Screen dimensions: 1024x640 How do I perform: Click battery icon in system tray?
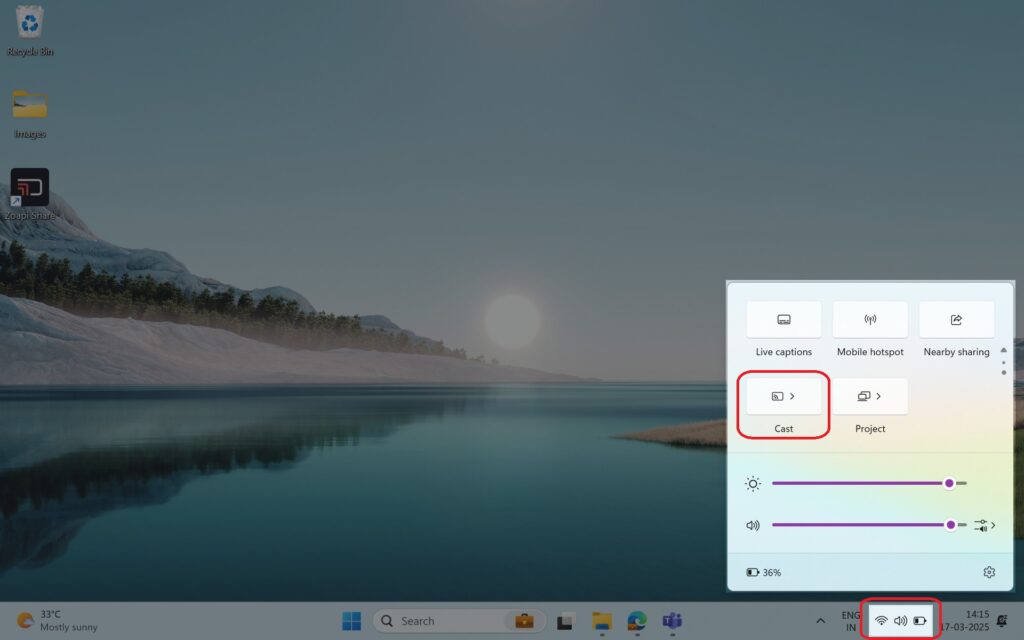coord(920,620)
